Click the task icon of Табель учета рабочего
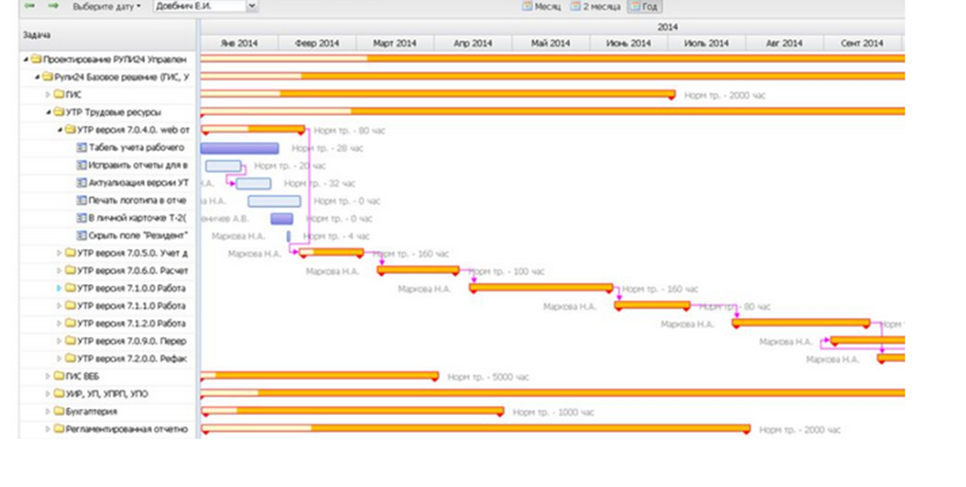 (x=81, y=148)
